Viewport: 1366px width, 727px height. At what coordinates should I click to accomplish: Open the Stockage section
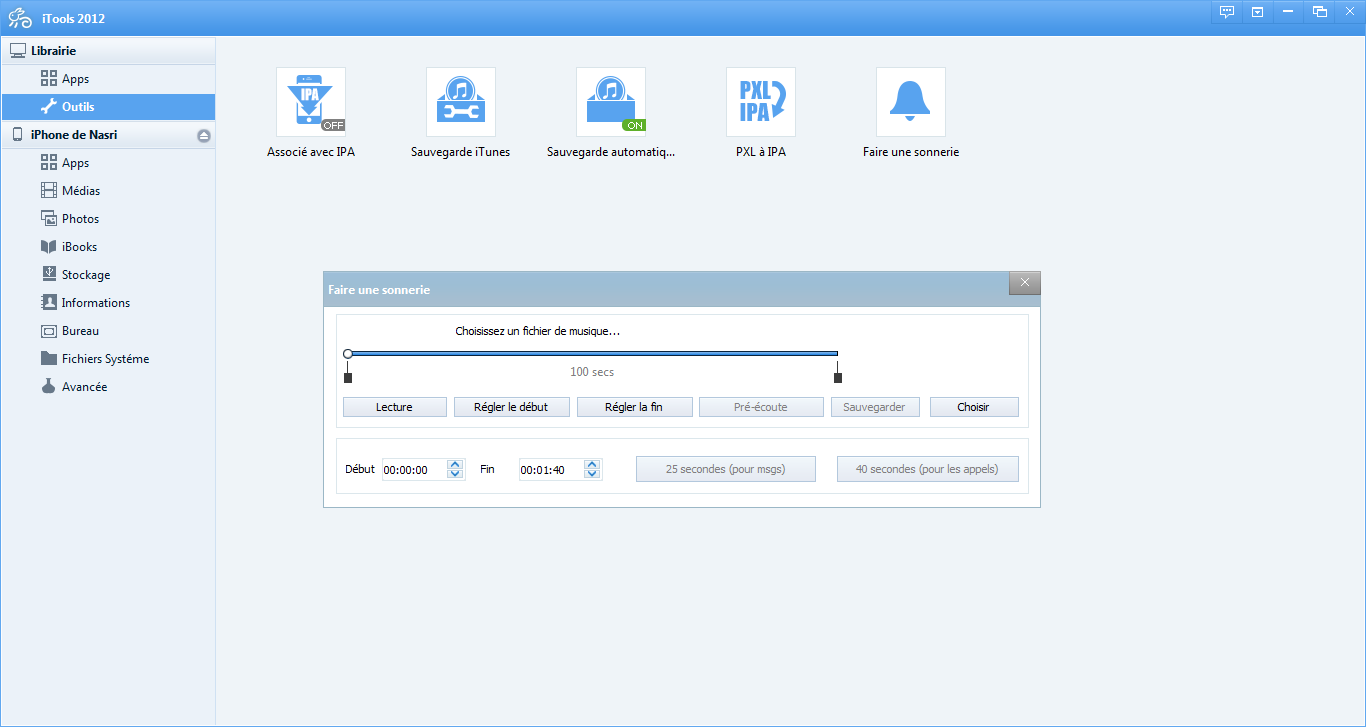(108, 275)
